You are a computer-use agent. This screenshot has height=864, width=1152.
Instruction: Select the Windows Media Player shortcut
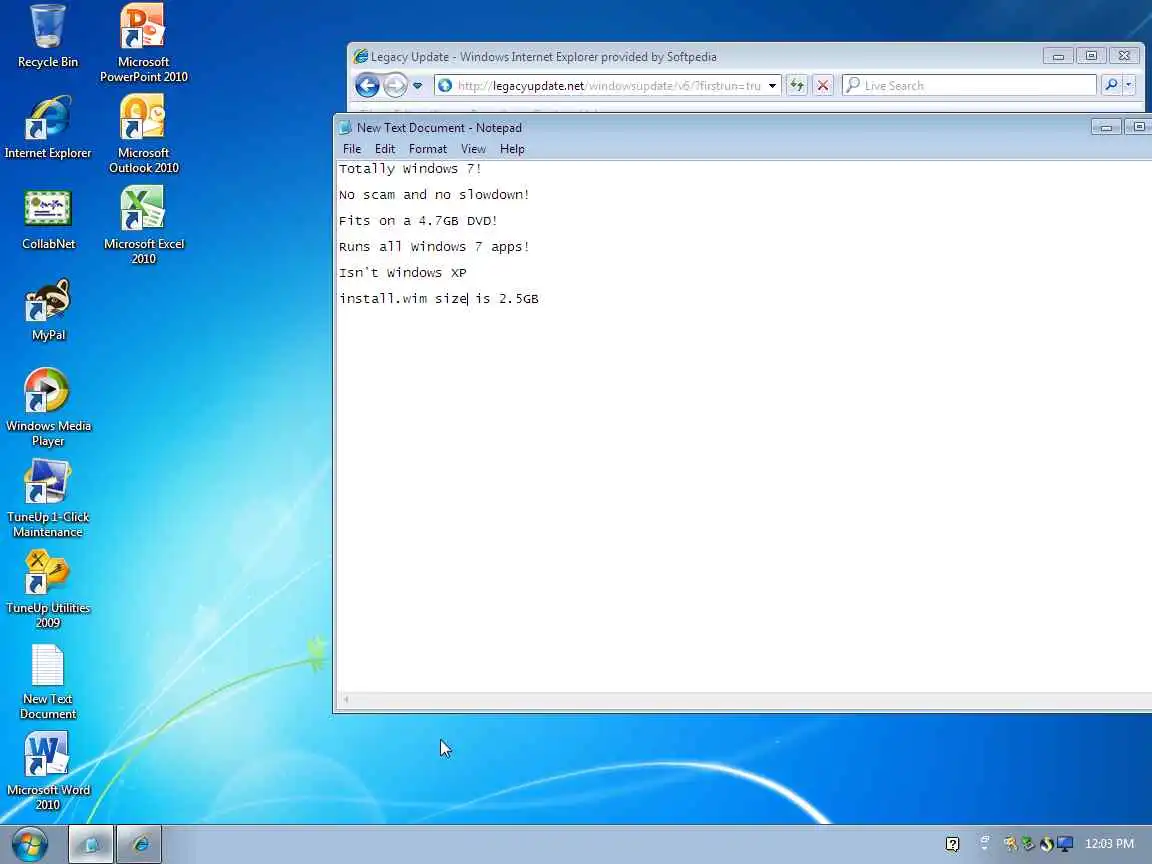click(48, 407)
